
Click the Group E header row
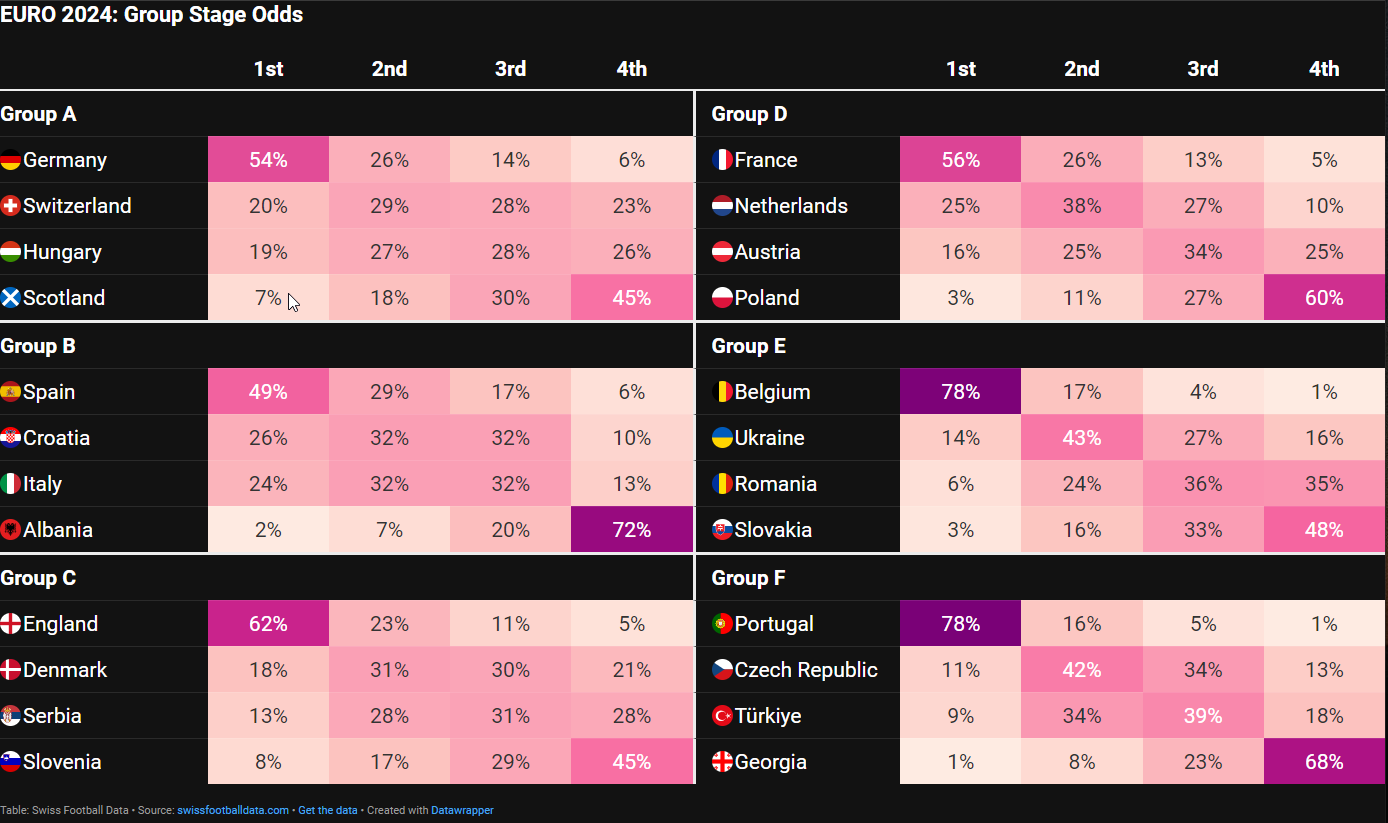(1048, 346)
